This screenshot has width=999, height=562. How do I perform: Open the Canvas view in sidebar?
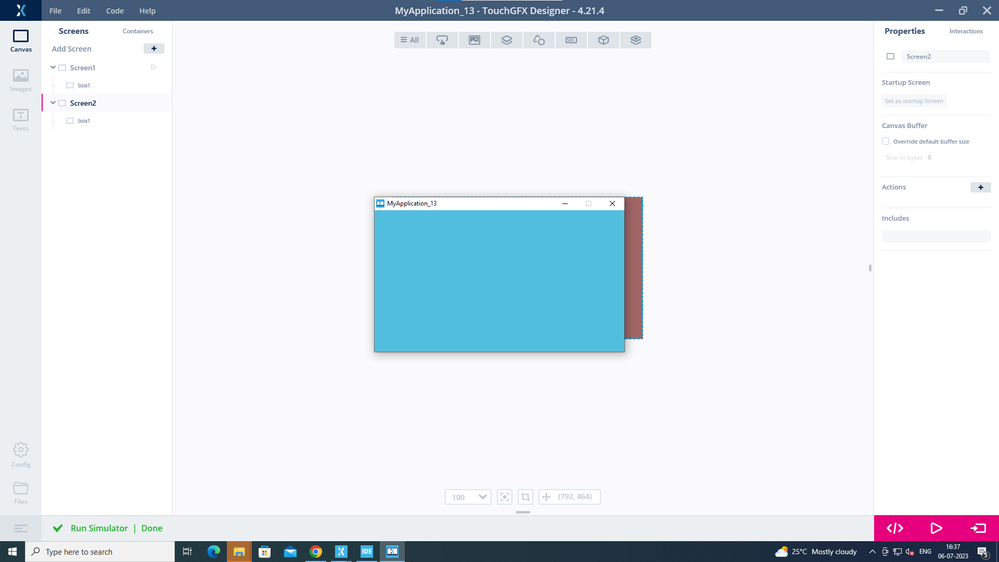20,41
